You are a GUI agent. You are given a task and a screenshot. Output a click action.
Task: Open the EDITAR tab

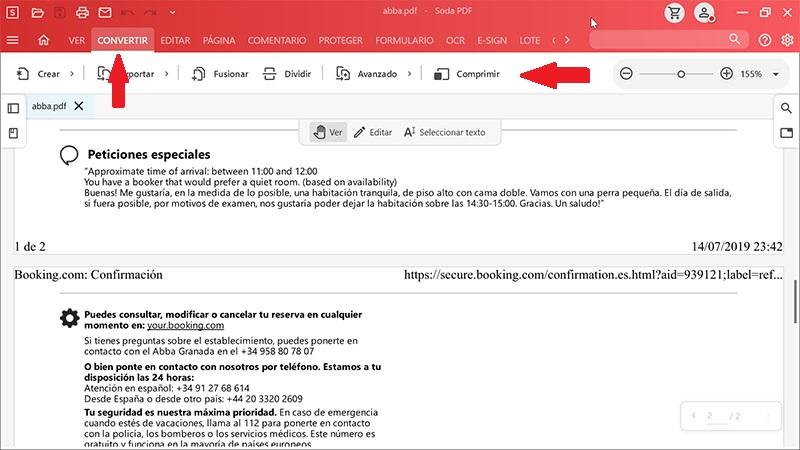(175, 40)
